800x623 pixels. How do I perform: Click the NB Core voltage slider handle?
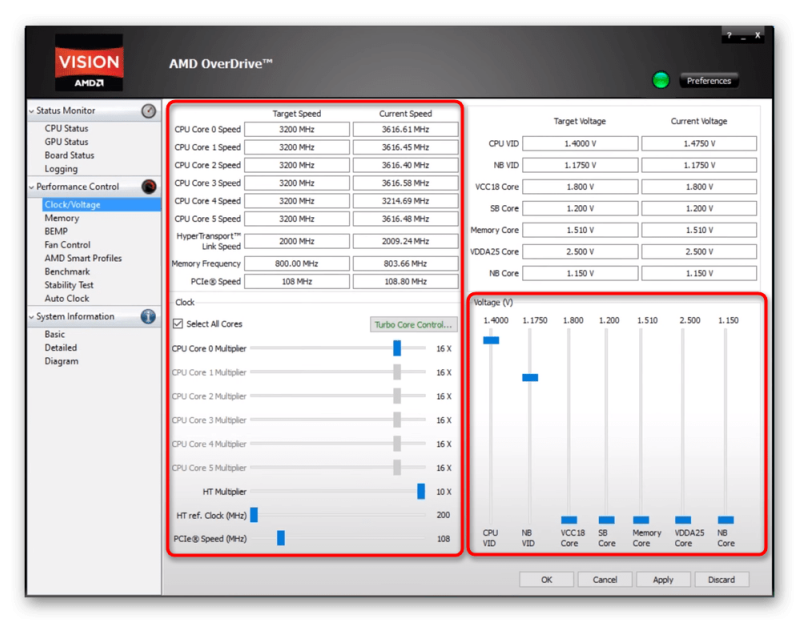click(726, 520)
